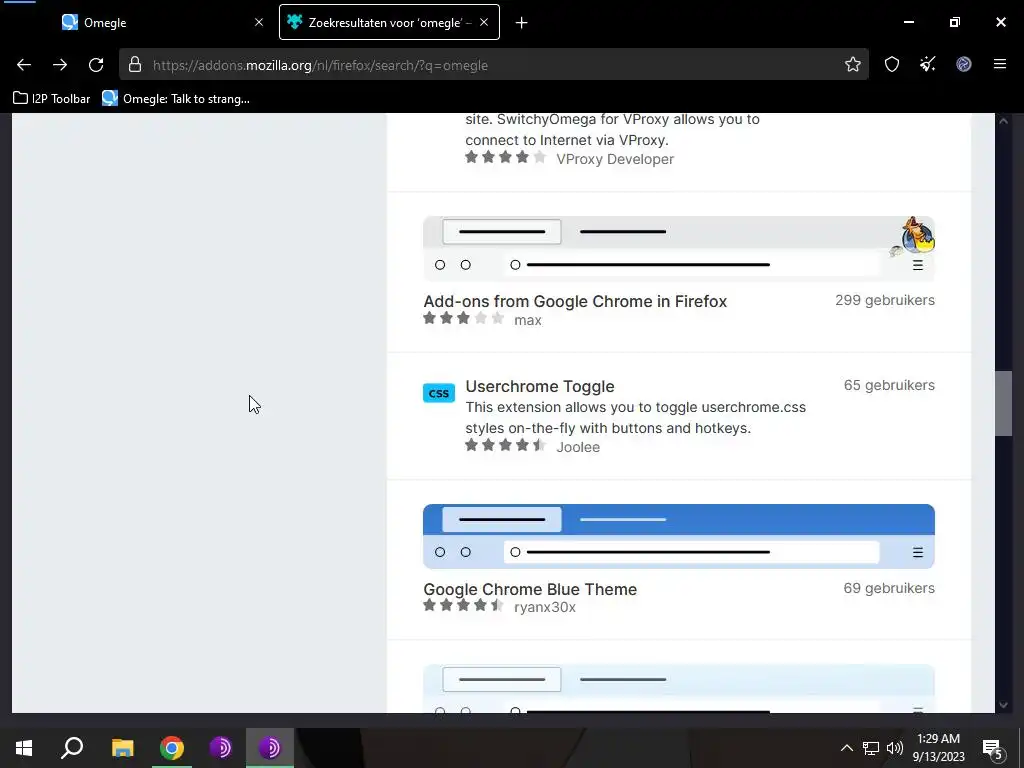
Task: Click VProxy Developer author text
Action: tap(615, 159)
